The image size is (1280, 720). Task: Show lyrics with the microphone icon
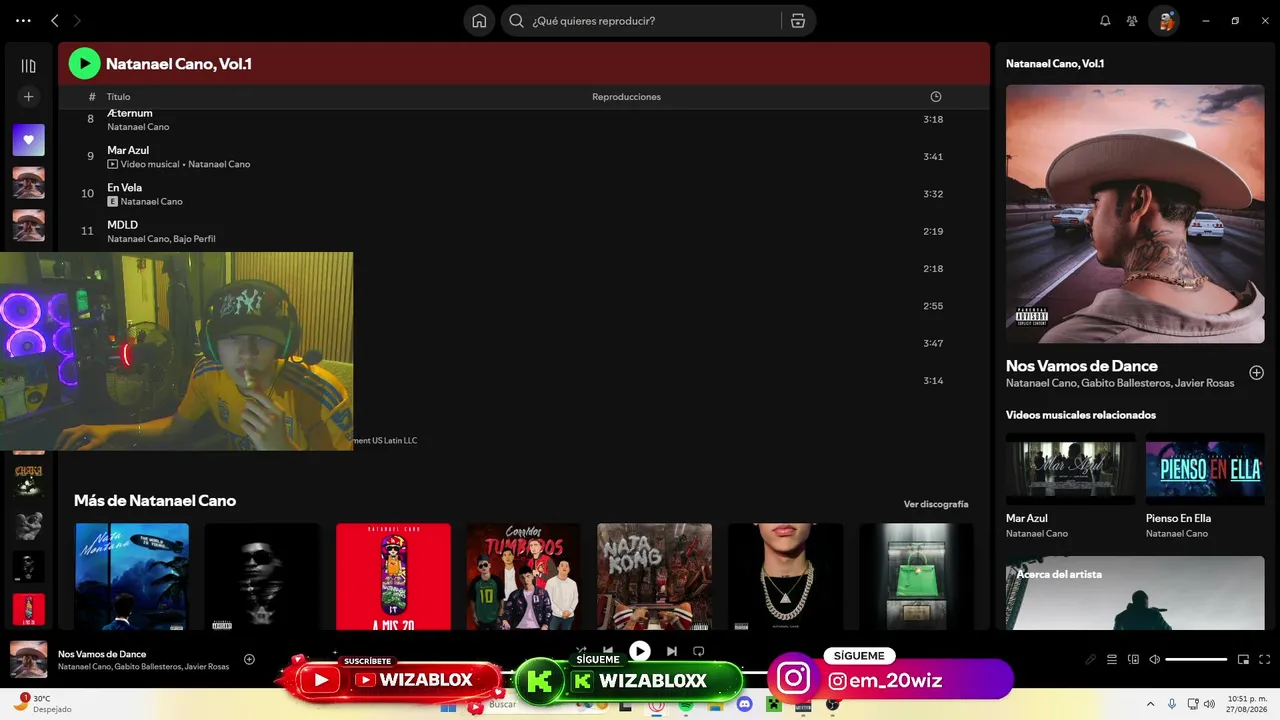[1091, 660]
